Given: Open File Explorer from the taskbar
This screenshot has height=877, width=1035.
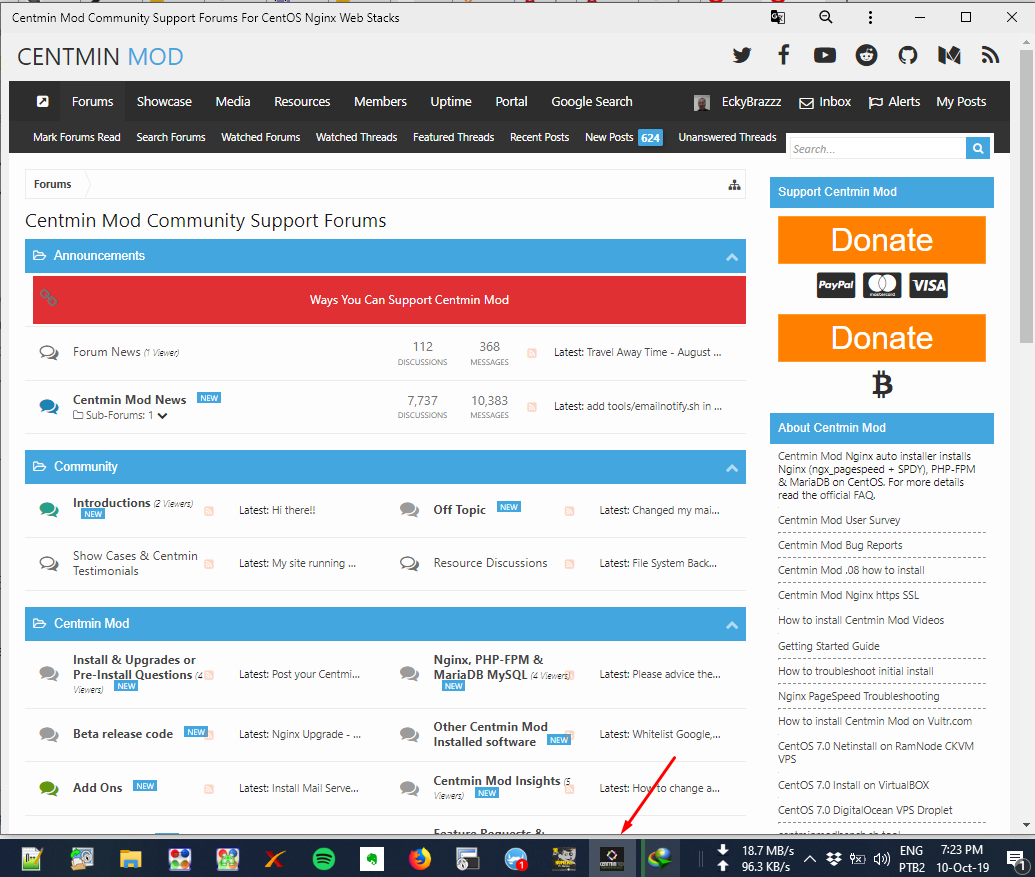Looking at the screenshot, I should point(131,859).
